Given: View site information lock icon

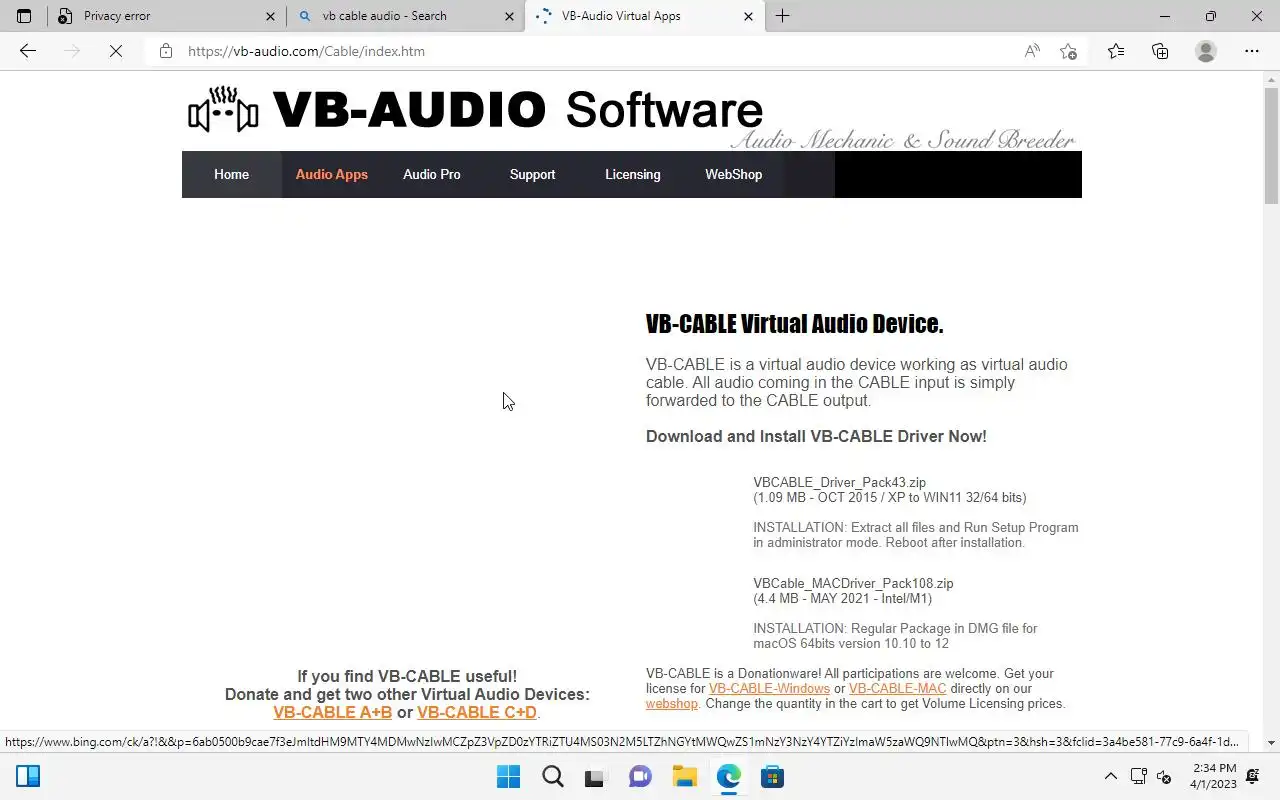Looking at the screenshot, I should tap(166, 51).
